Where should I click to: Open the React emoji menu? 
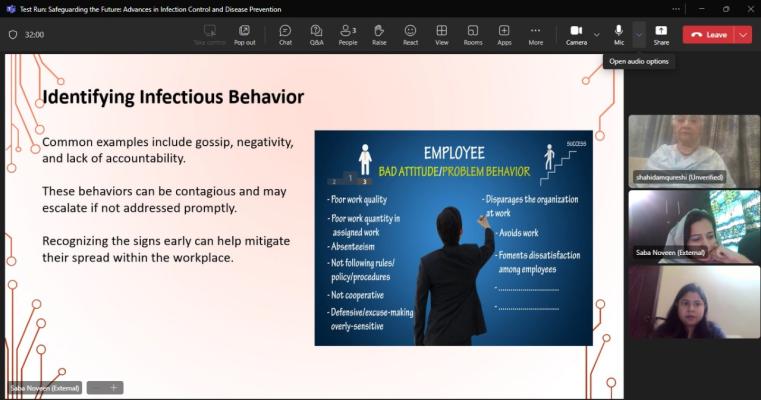click(410, 34)
